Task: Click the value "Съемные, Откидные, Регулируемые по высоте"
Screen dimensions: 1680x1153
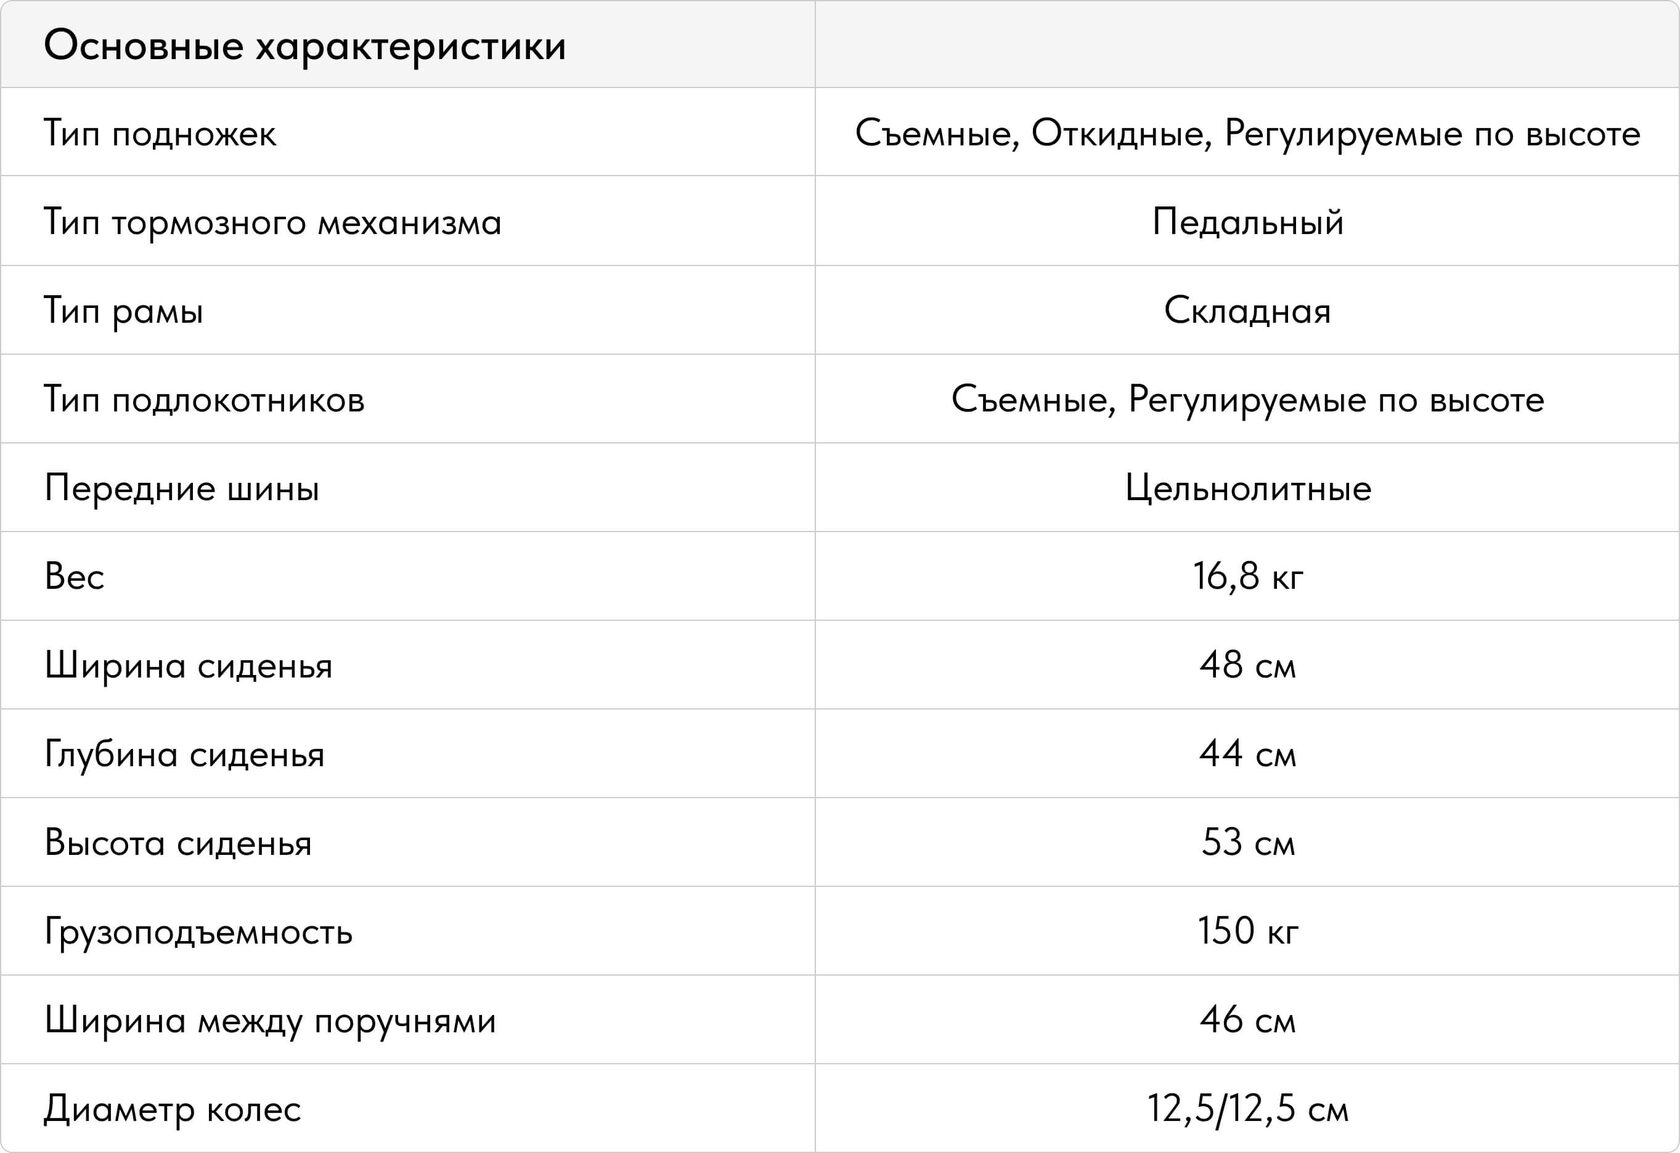Action: pyautogui.click(x=1247, y=133)
